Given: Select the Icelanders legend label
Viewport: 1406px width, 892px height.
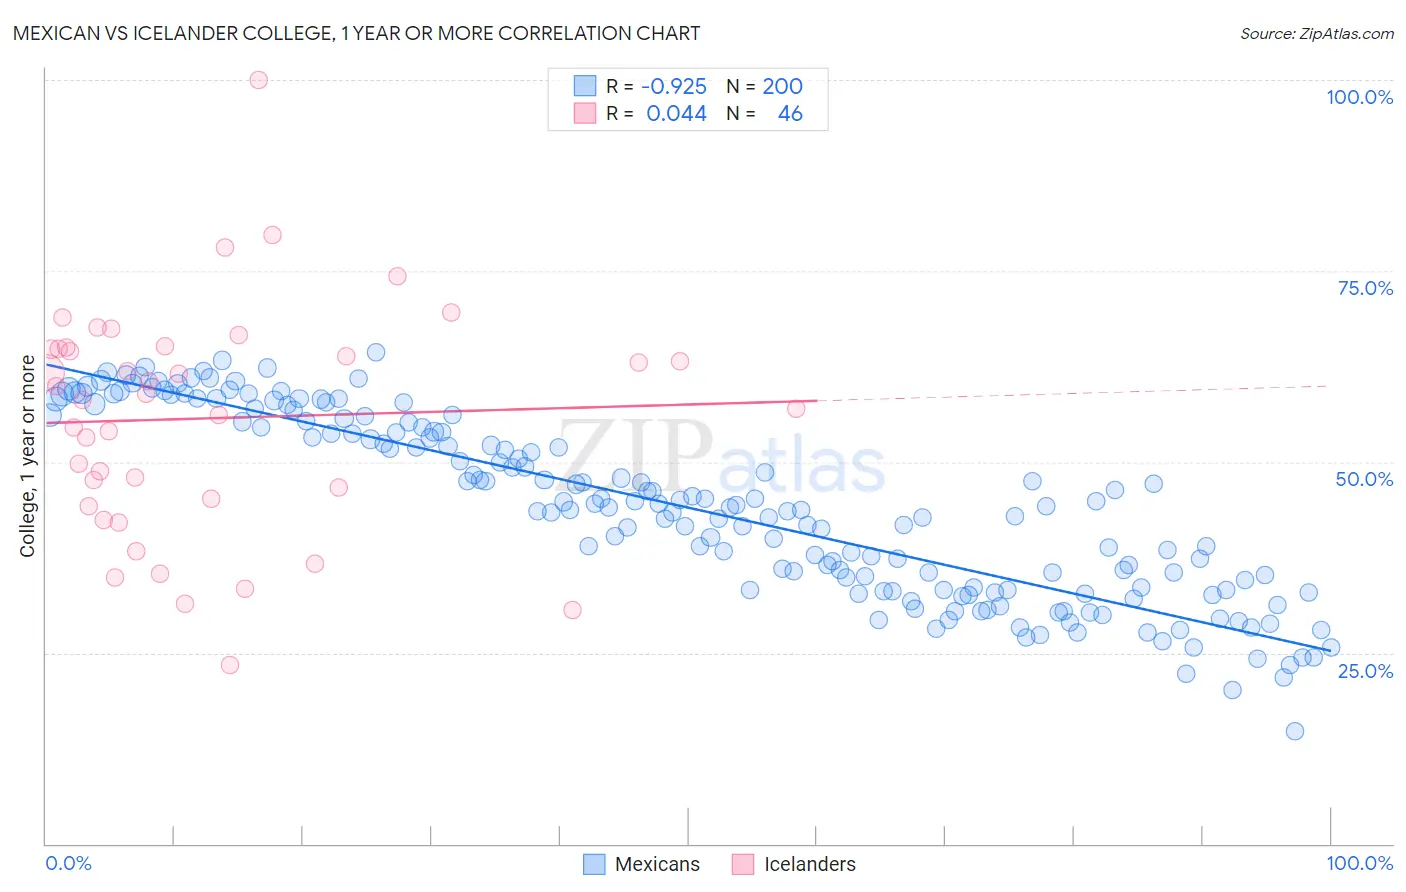Looking at the screenshot, I should coord(810,864).
